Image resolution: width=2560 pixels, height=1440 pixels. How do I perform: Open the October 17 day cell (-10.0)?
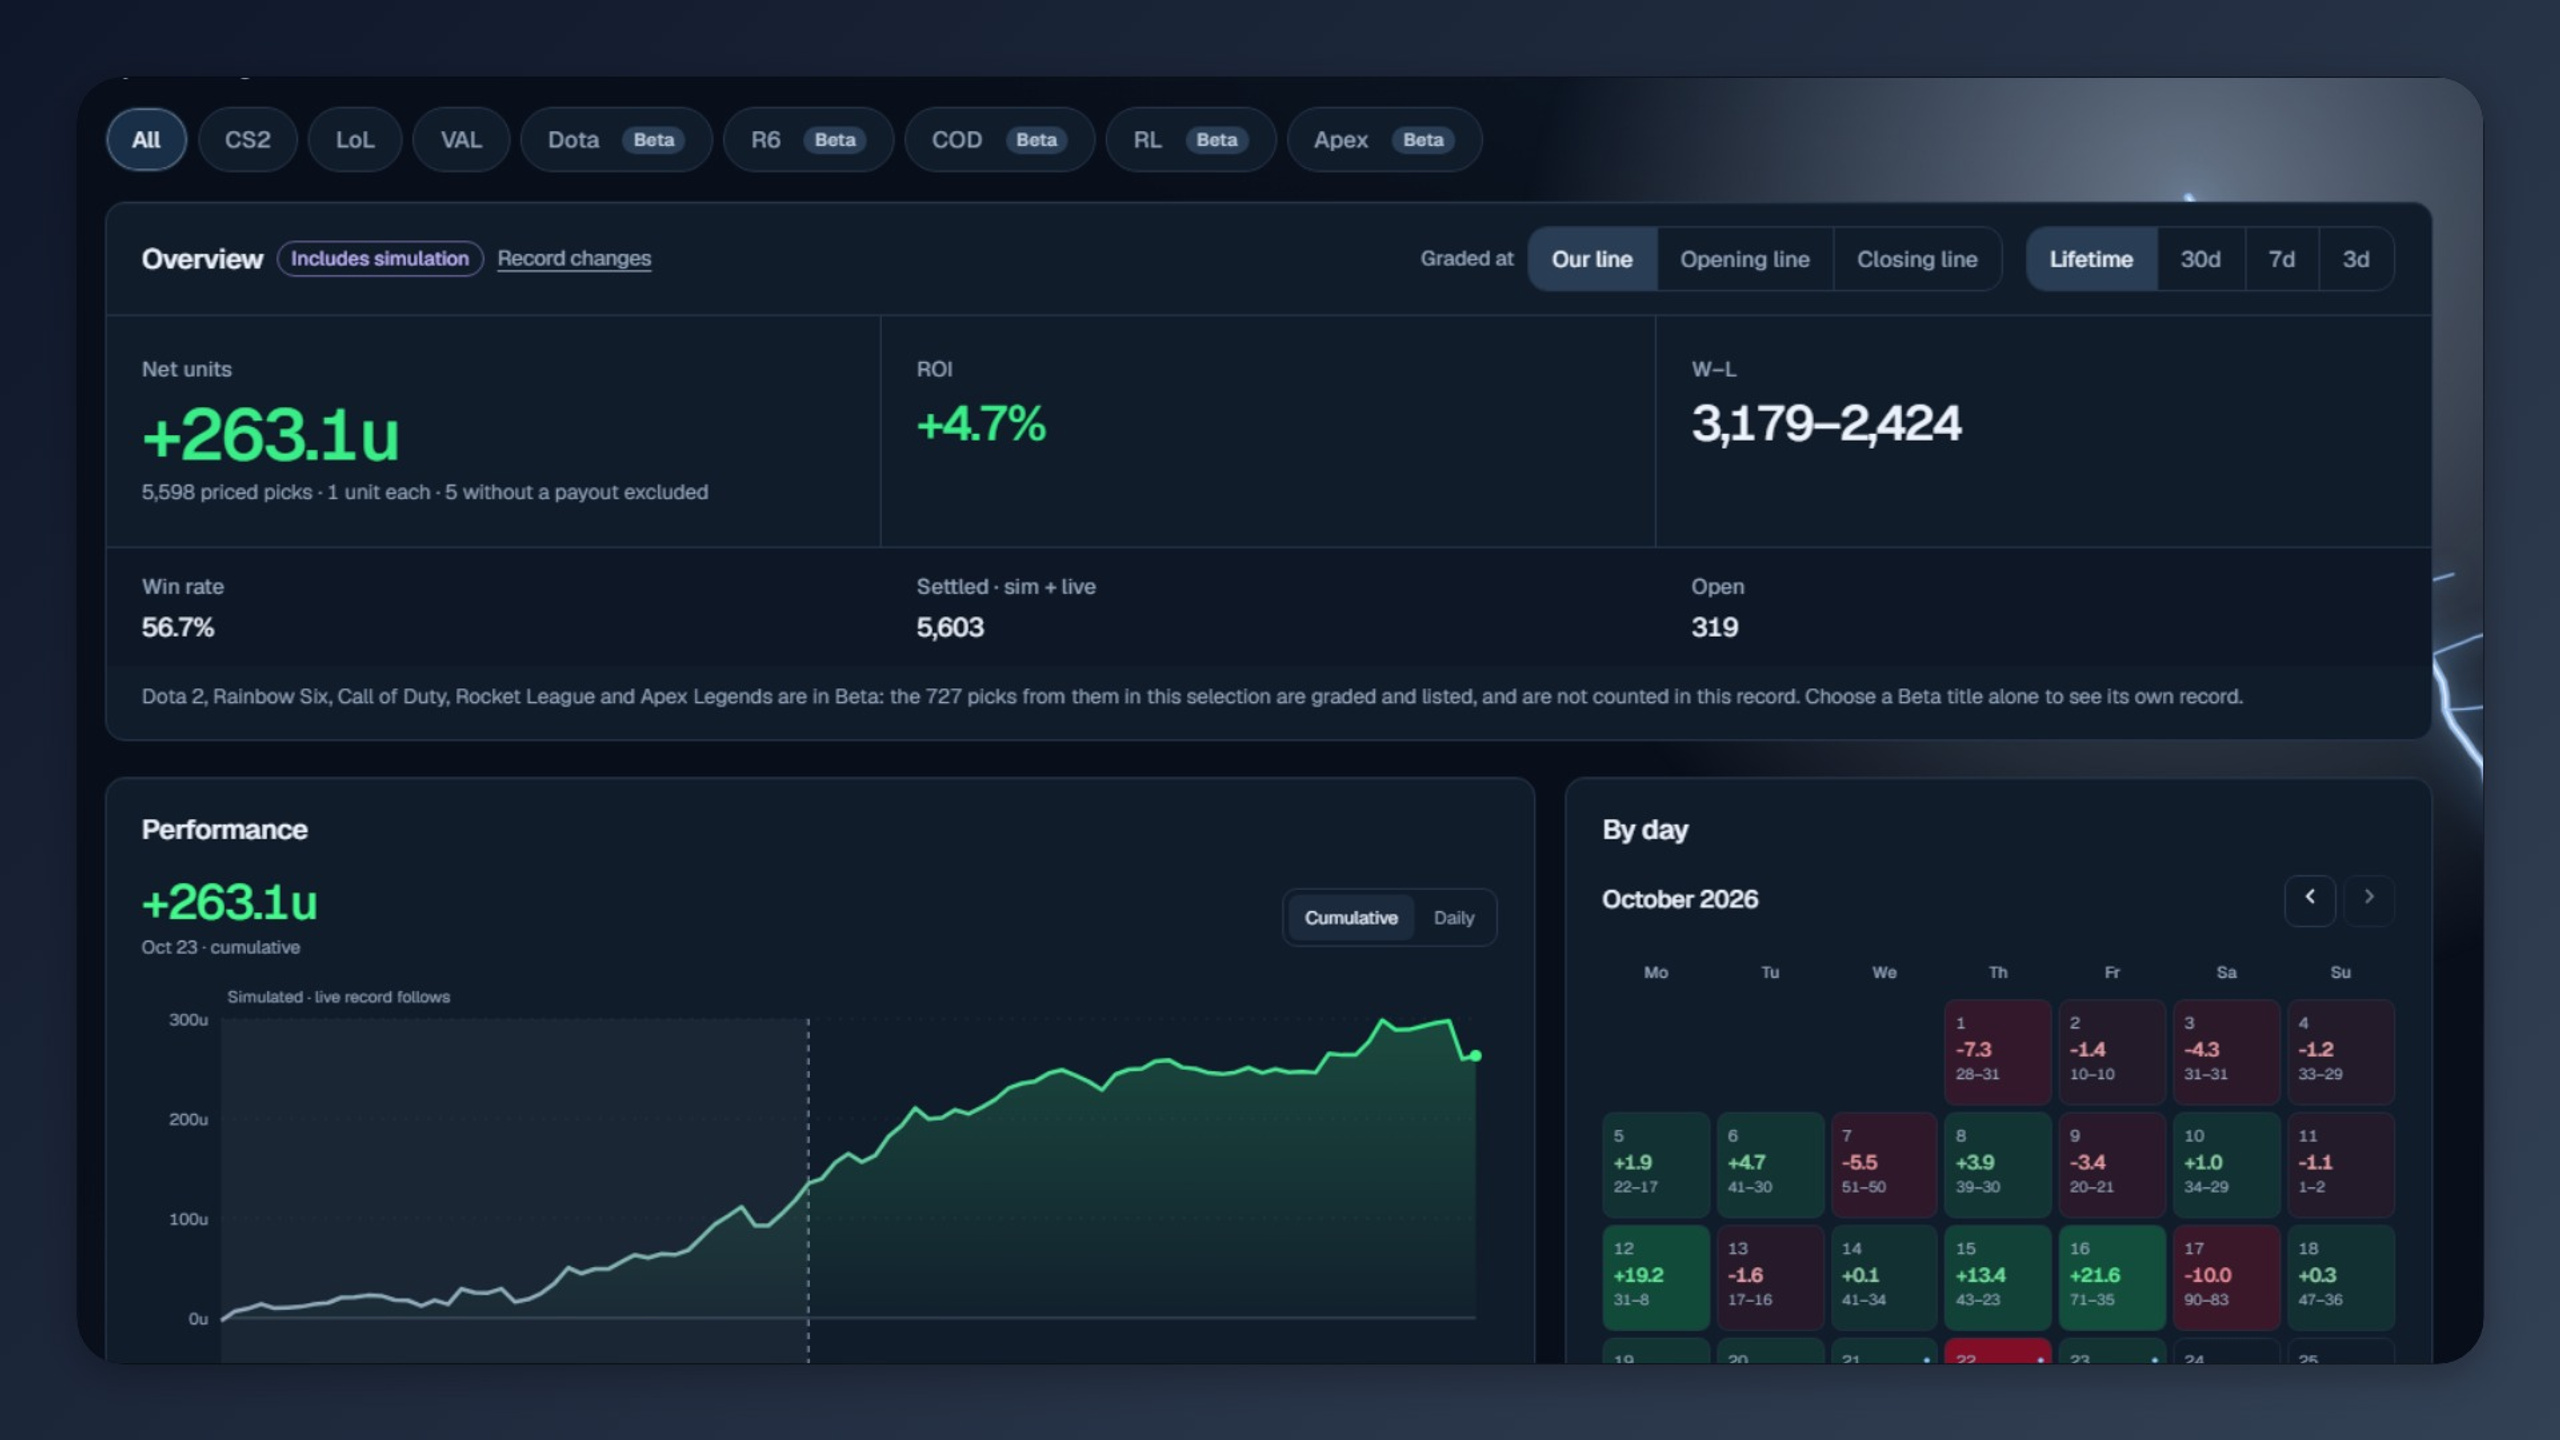[x=2226, y=1277]
